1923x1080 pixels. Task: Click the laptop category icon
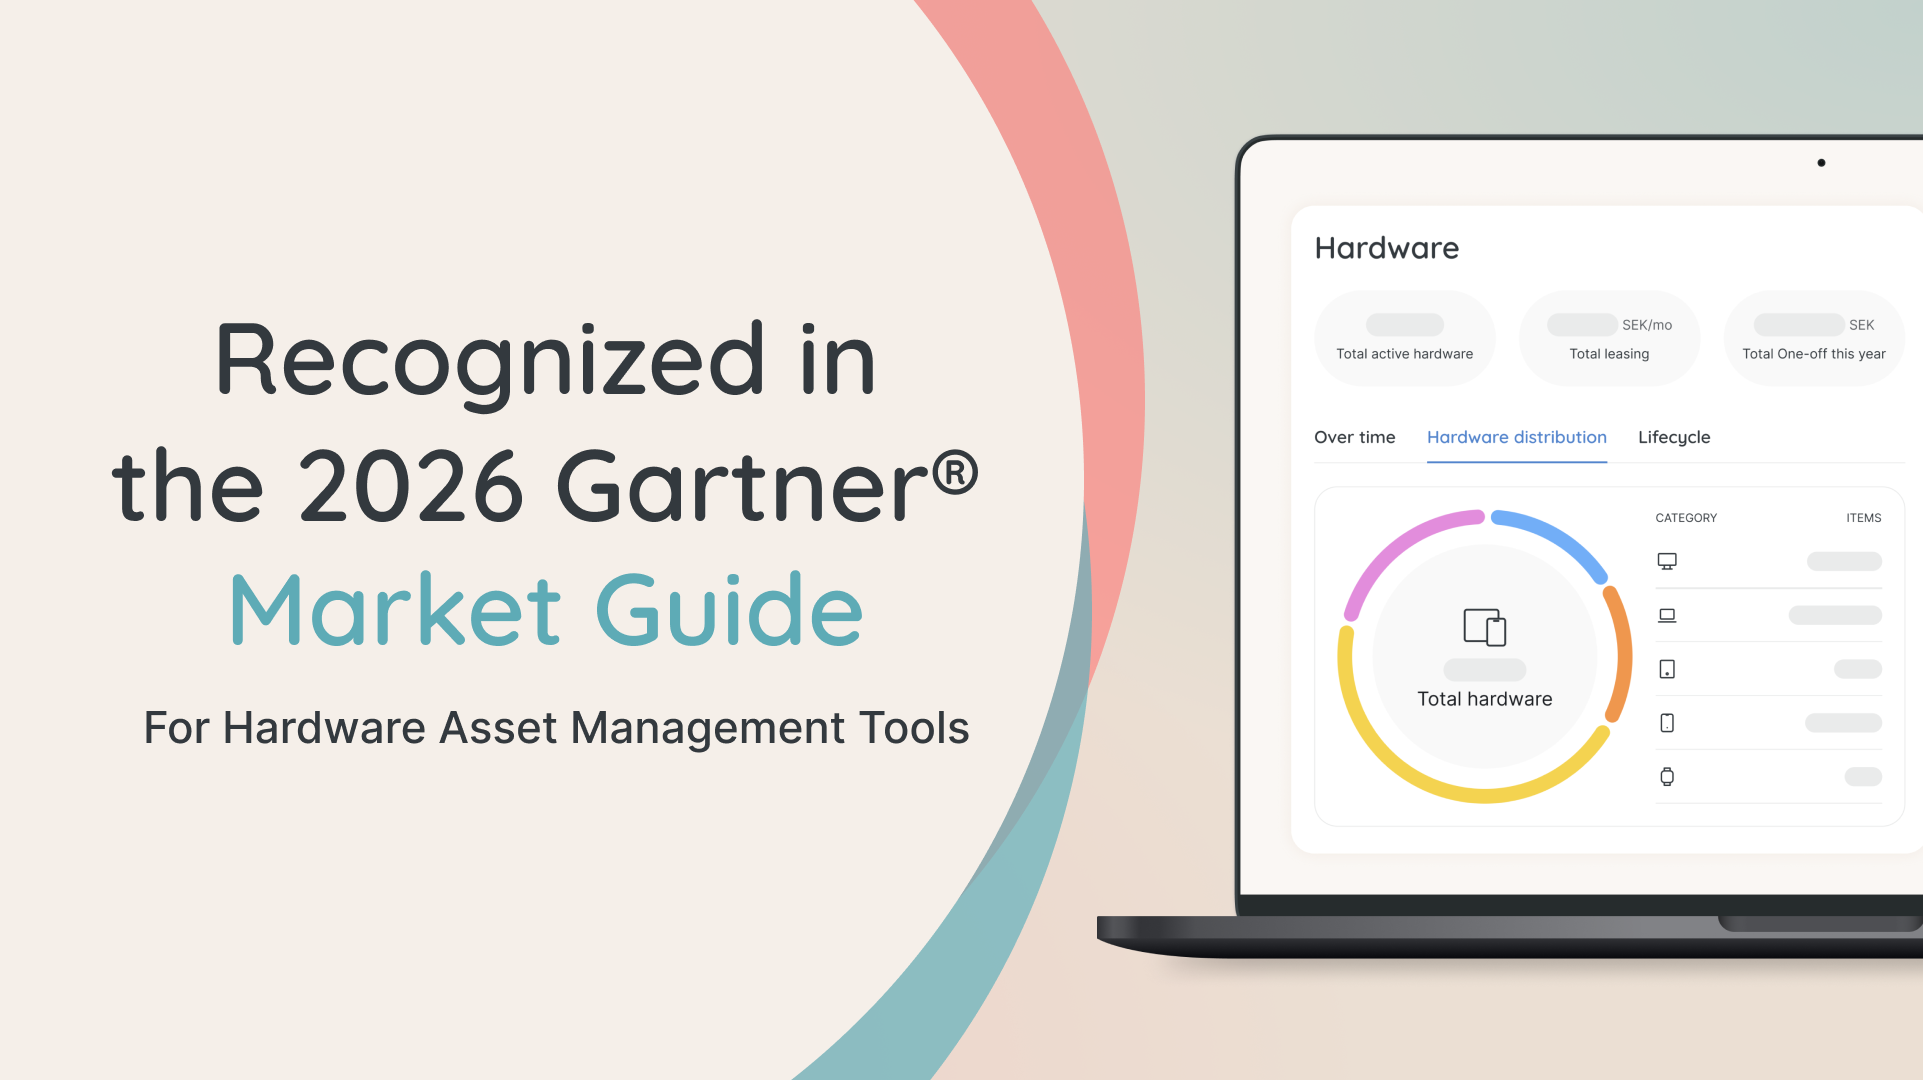coord(1666,615)
